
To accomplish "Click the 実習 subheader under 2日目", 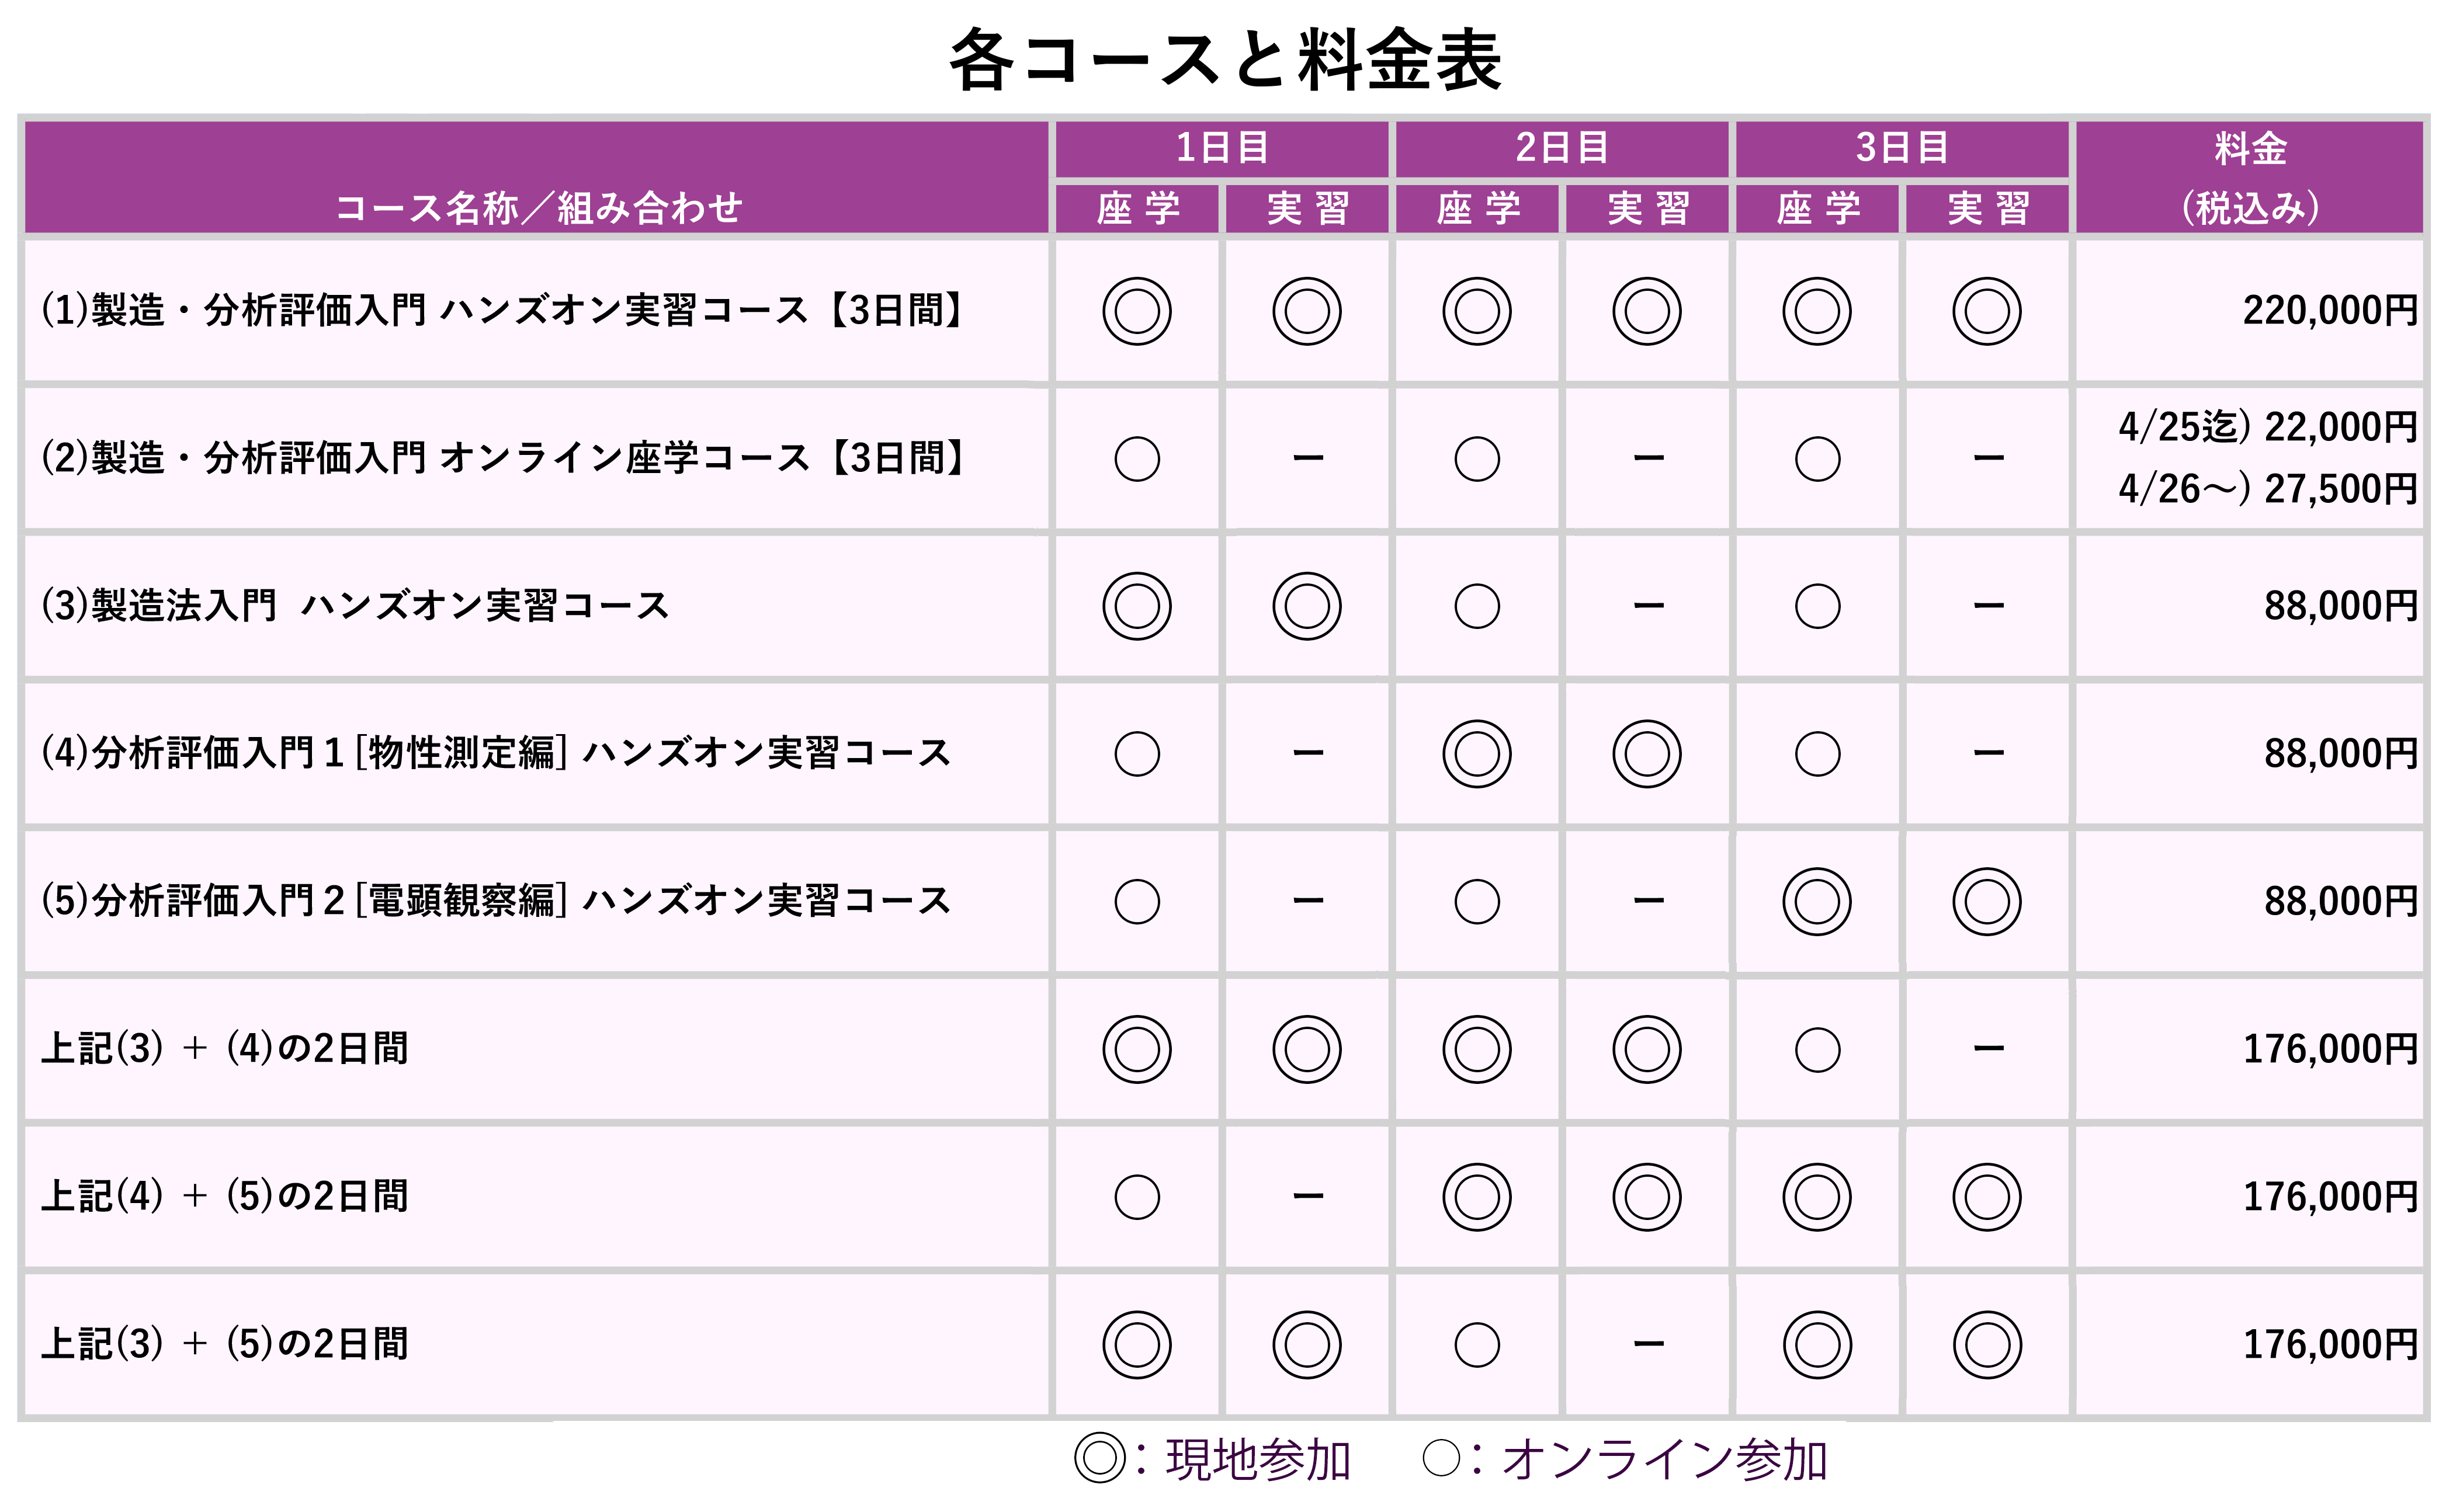I will coord(1647,208).
